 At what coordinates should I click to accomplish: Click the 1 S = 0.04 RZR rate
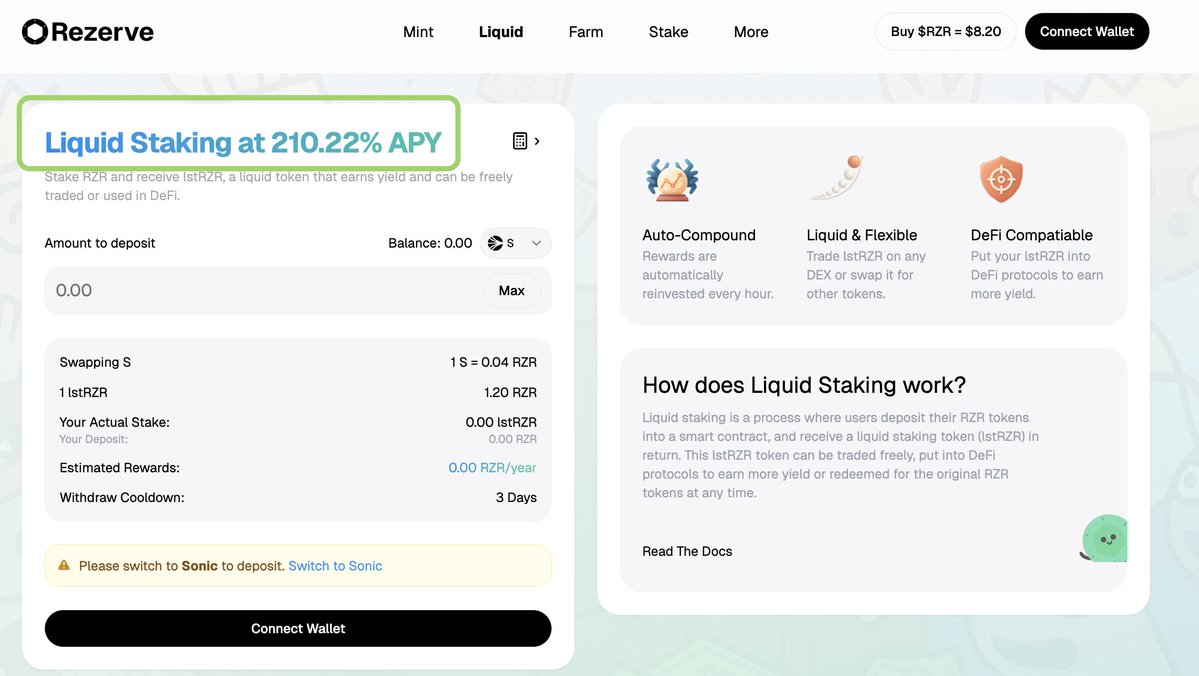click(493, 362)
